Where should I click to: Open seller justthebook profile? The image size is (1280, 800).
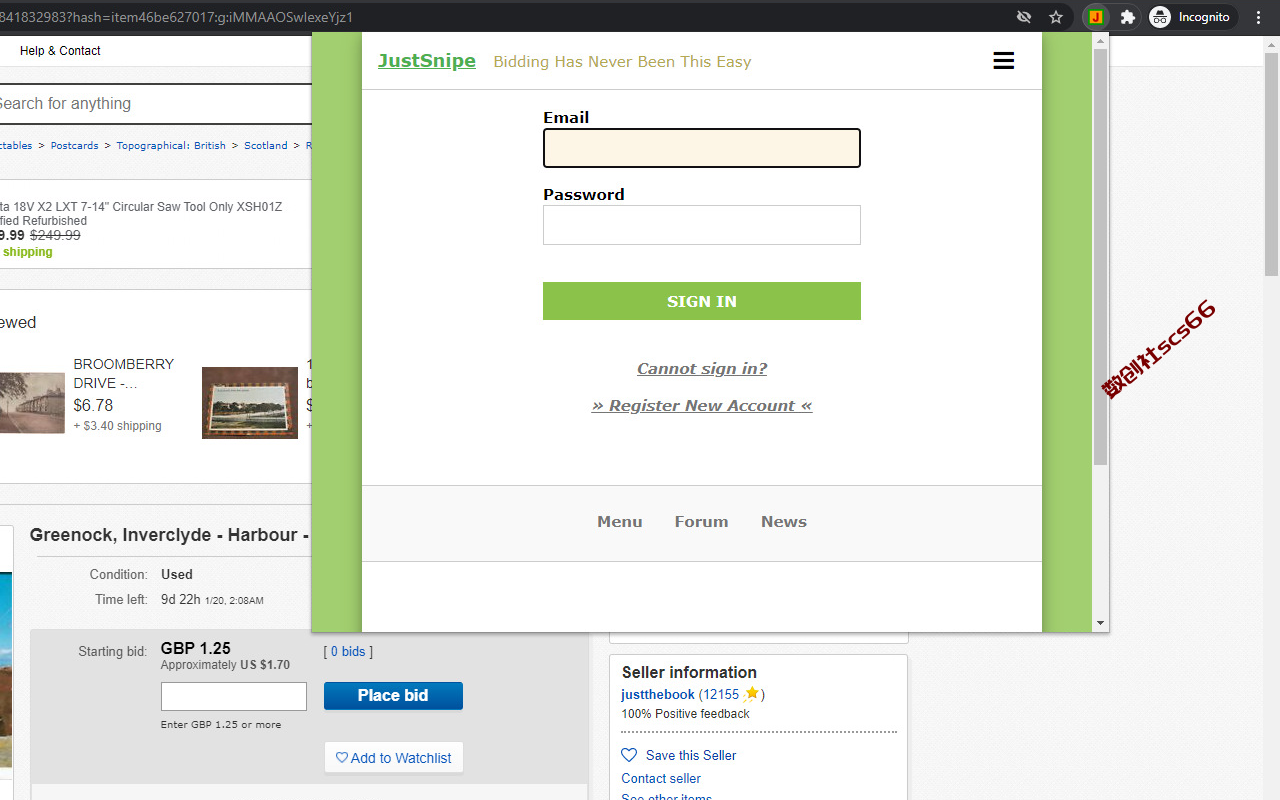[x=658, y=694]
